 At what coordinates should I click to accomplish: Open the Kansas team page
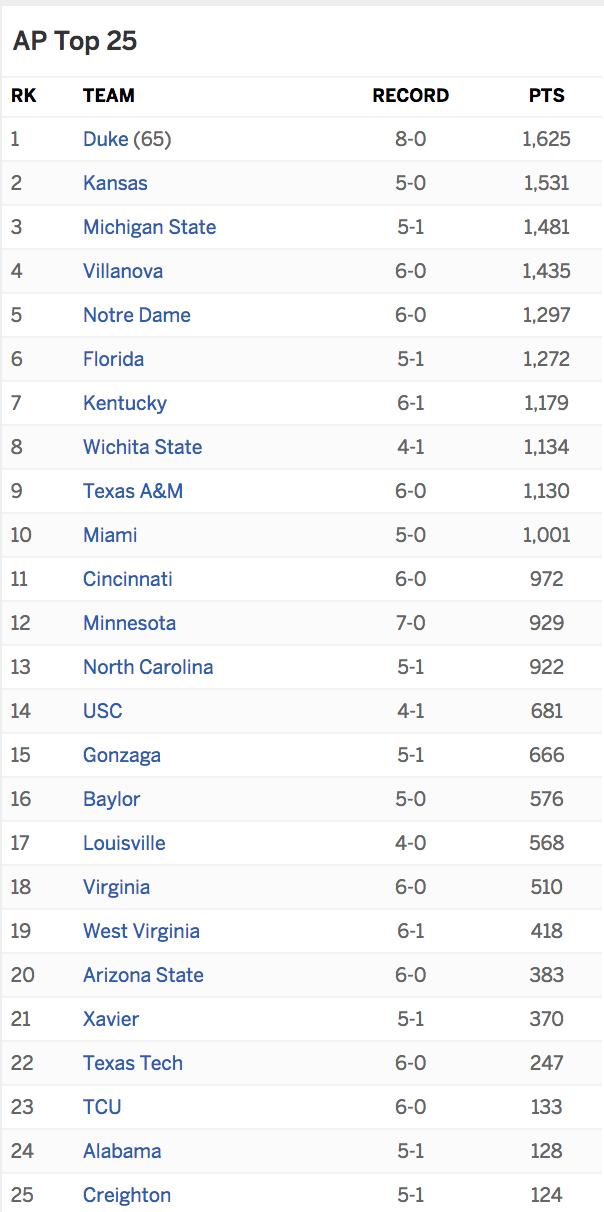[115, 183]
